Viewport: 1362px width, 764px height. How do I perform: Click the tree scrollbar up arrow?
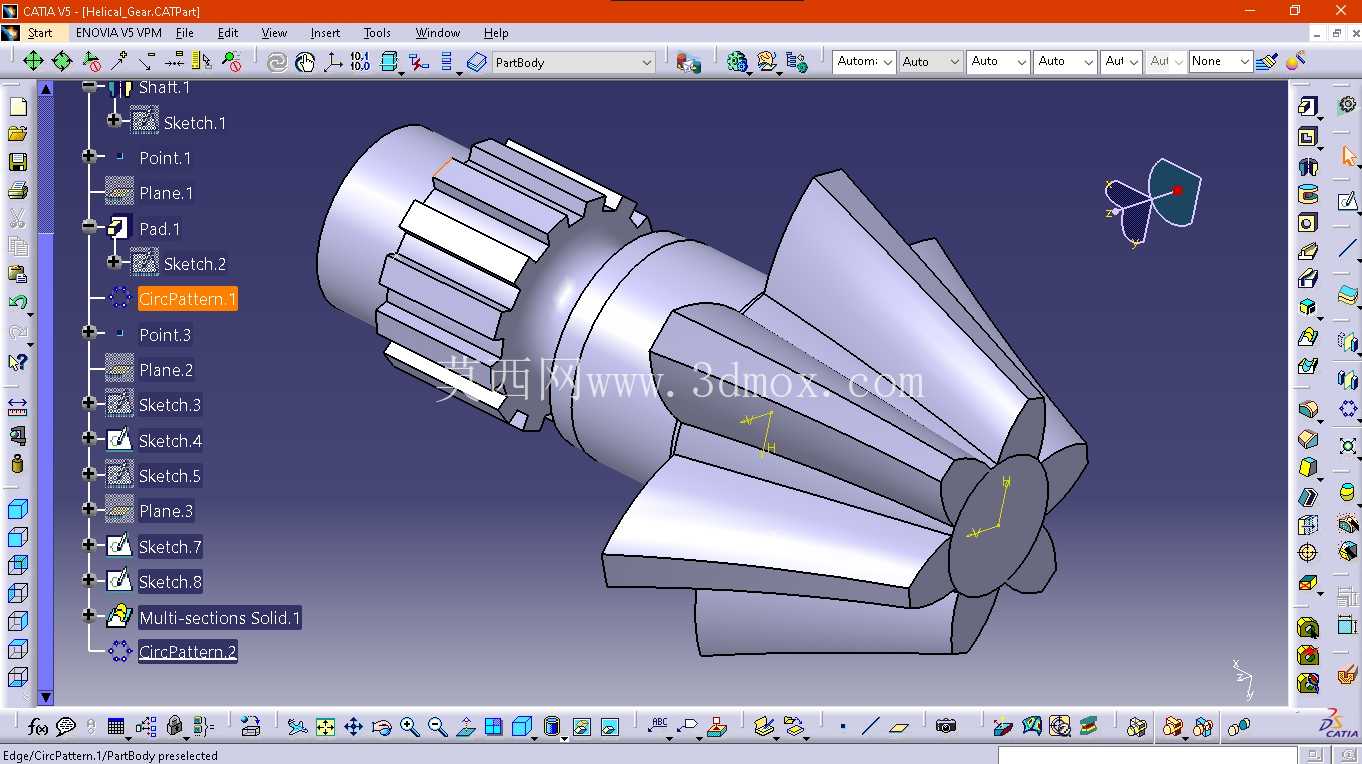(x=45, y=88)
